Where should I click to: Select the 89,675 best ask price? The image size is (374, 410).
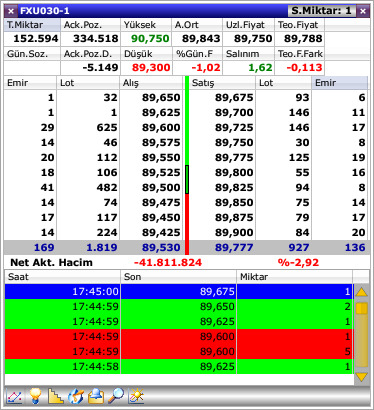coord(234,97)
